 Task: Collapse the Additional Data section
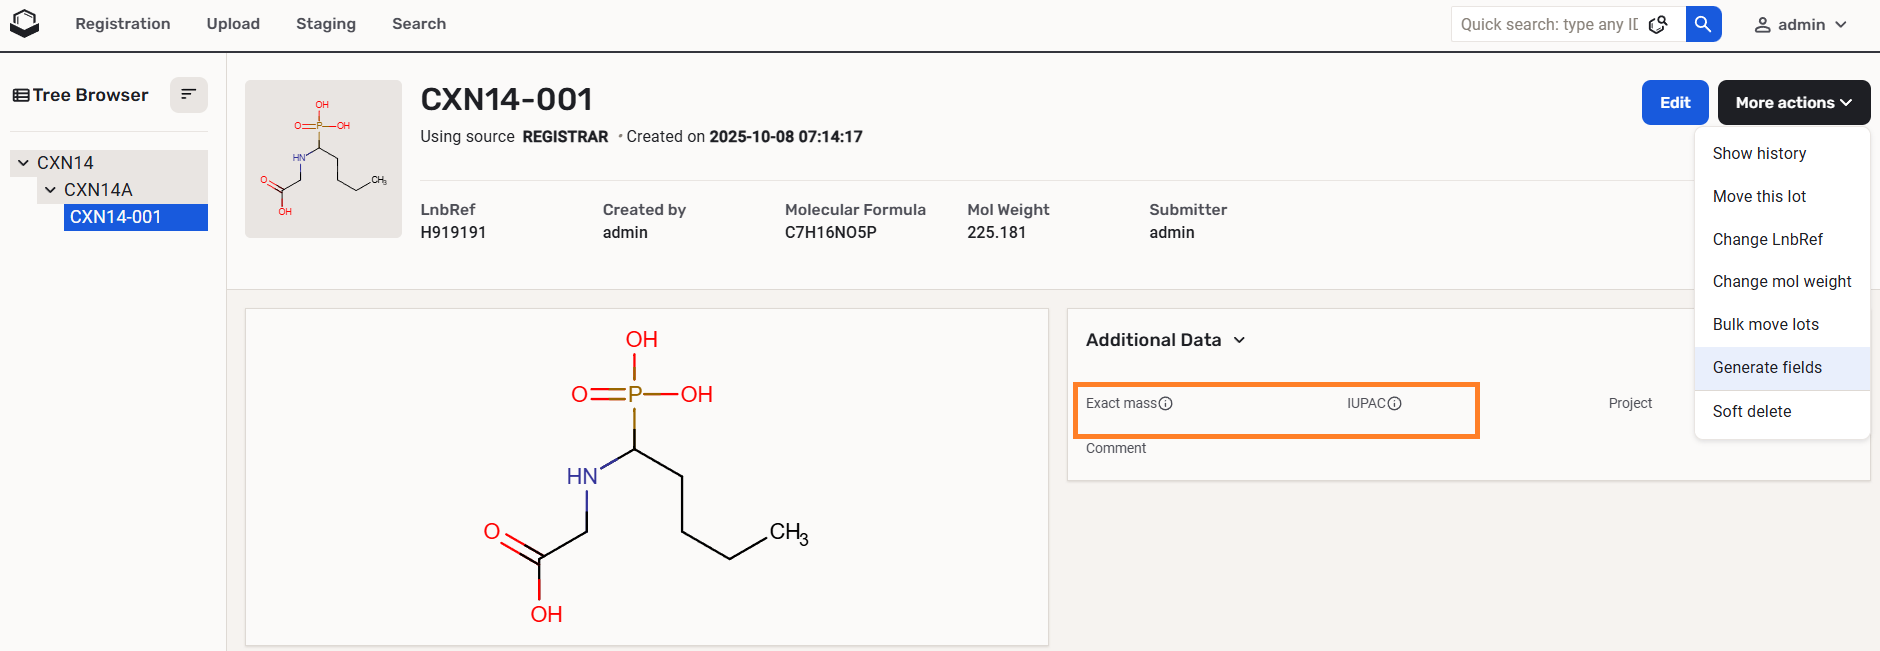coord(1239,340)
